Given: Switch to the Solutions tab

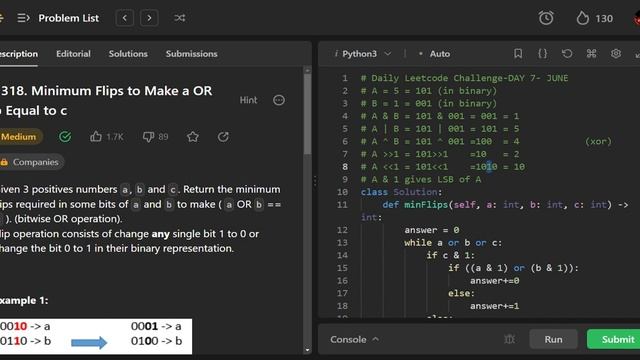Looking at the screenshot, I should [128, 53].
